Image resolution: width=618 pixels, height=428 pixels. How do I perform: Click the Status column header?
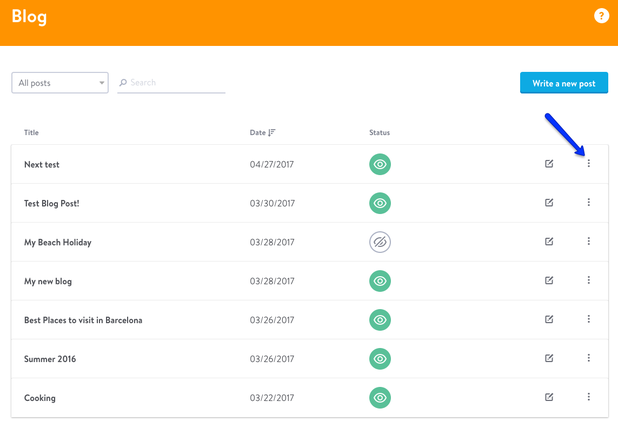379,132
